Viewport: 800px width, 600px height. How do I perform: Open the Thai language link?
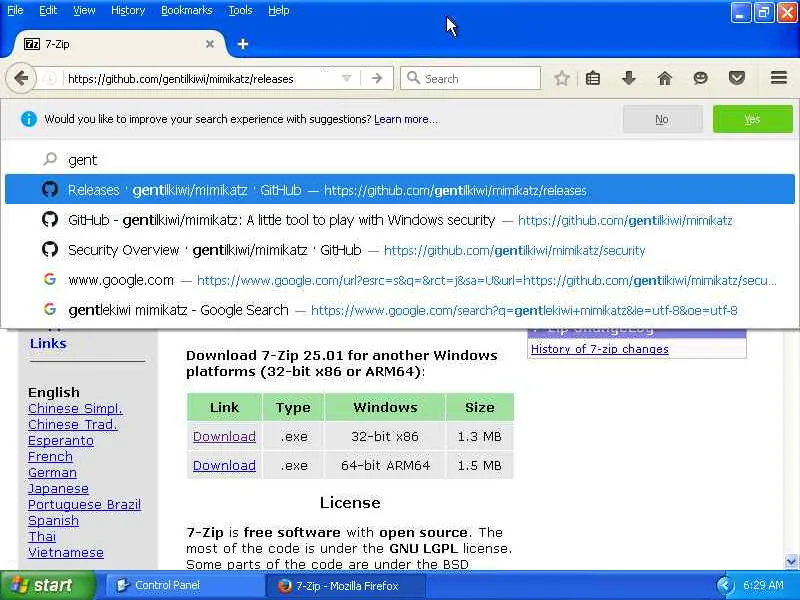click(x=42, y=537)
